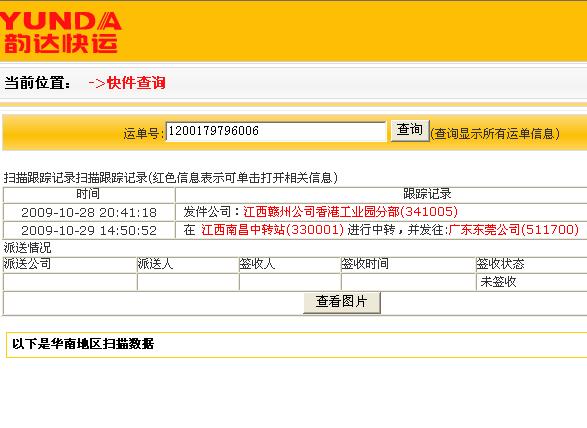Click the YUNDA logo

pyautogui.click(x=60, y=21)
